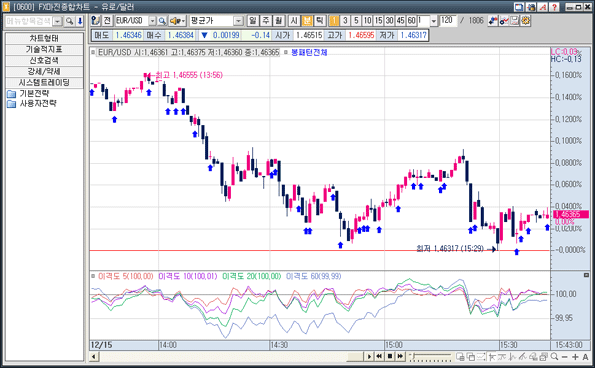Screen dimensions: 595x368
Task: Click the zoom magnifier icon in bottom toolbar
Action: tap(554, 357)
